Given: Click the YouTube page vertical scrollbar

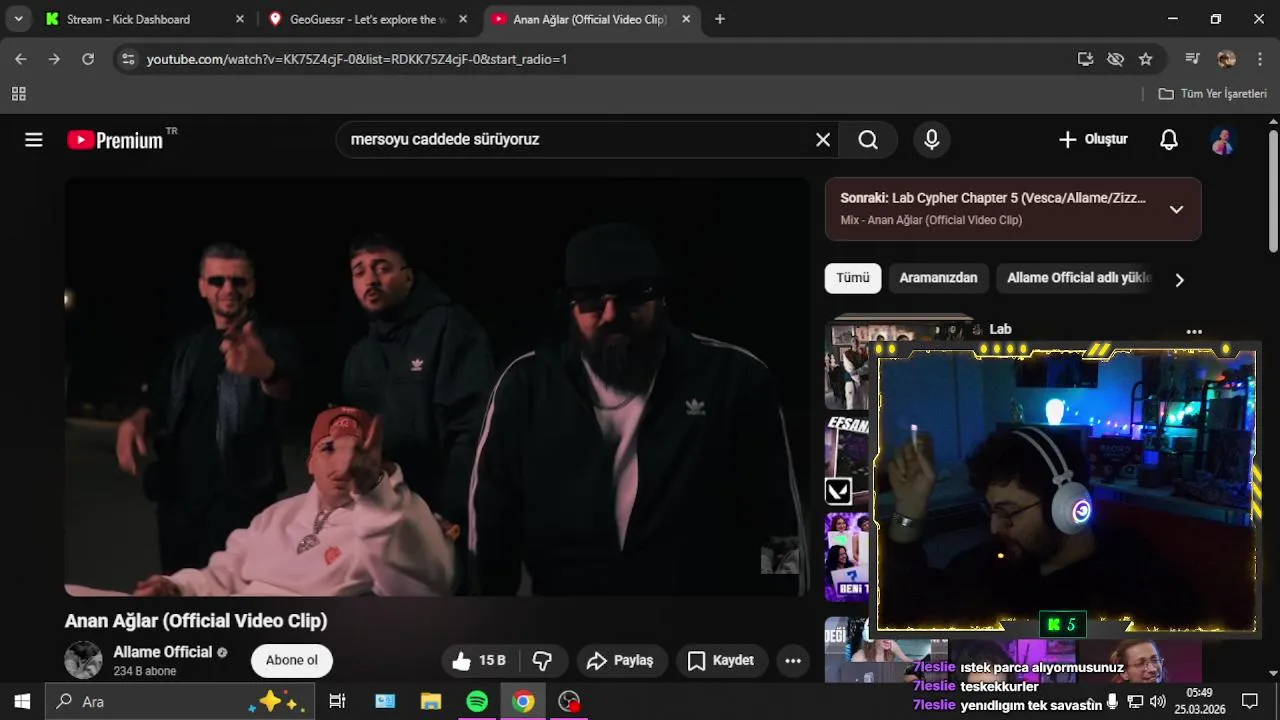Looking at the screenshot, I should (1273, 190).
